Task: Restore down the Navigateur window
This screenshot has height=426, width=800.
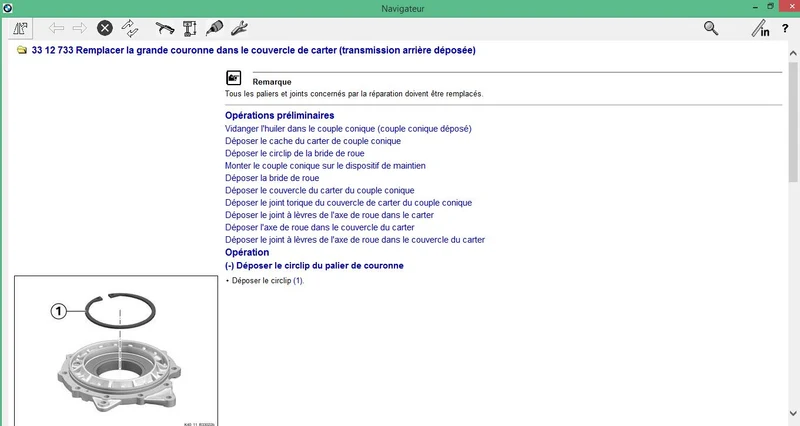Action: click(770, 7)
